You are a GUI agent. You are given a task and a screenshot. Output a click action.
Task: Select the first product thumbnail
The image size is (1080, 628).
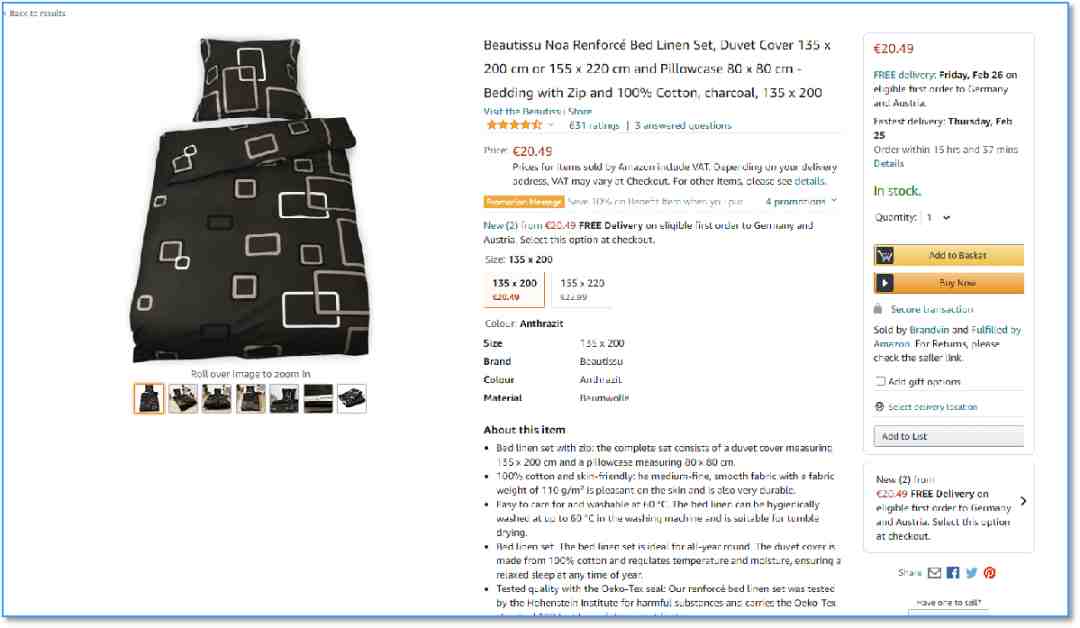tap(149, 399)
